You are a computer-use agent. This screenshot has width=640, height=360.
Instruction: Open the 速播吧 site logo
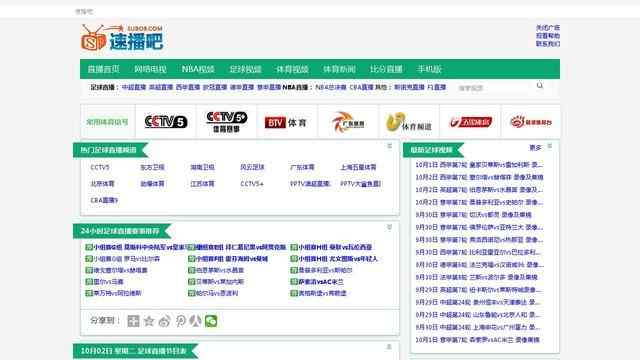pos(122,38)
